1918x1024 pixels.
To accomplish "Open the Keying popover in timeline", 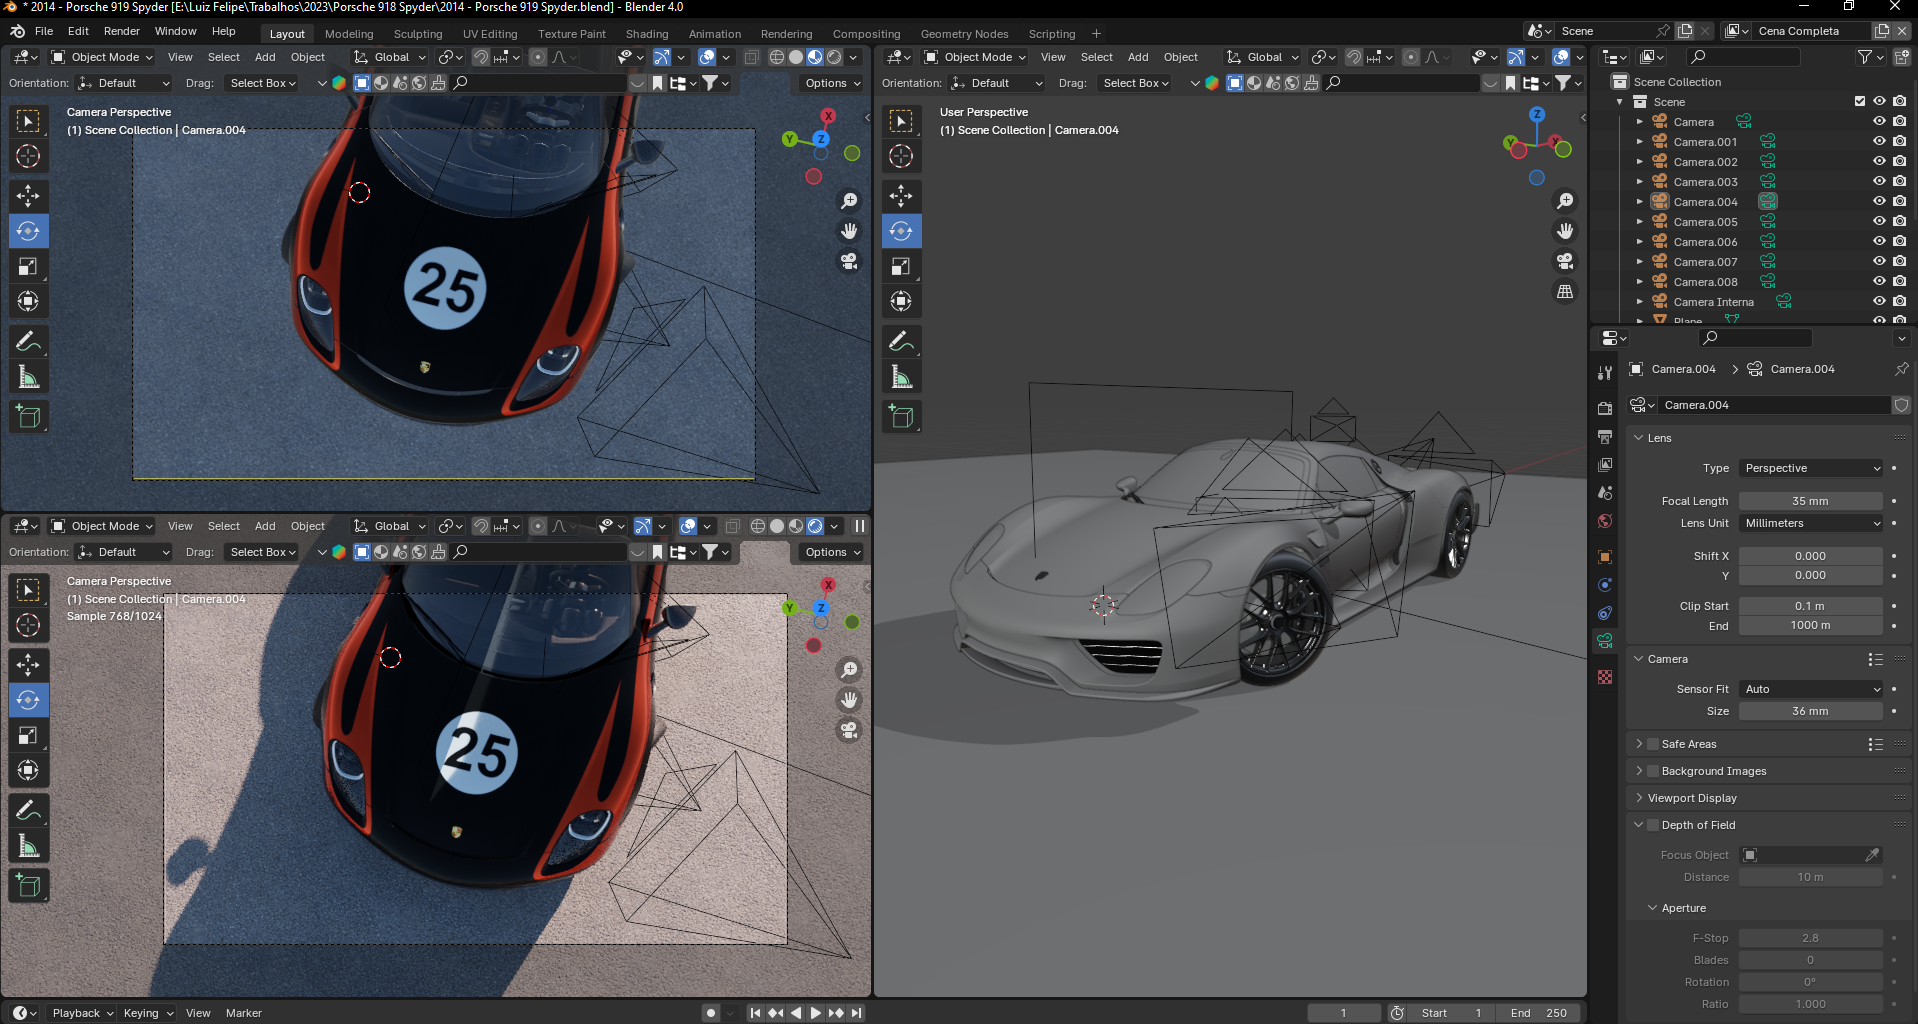I will pos(148,1013).
